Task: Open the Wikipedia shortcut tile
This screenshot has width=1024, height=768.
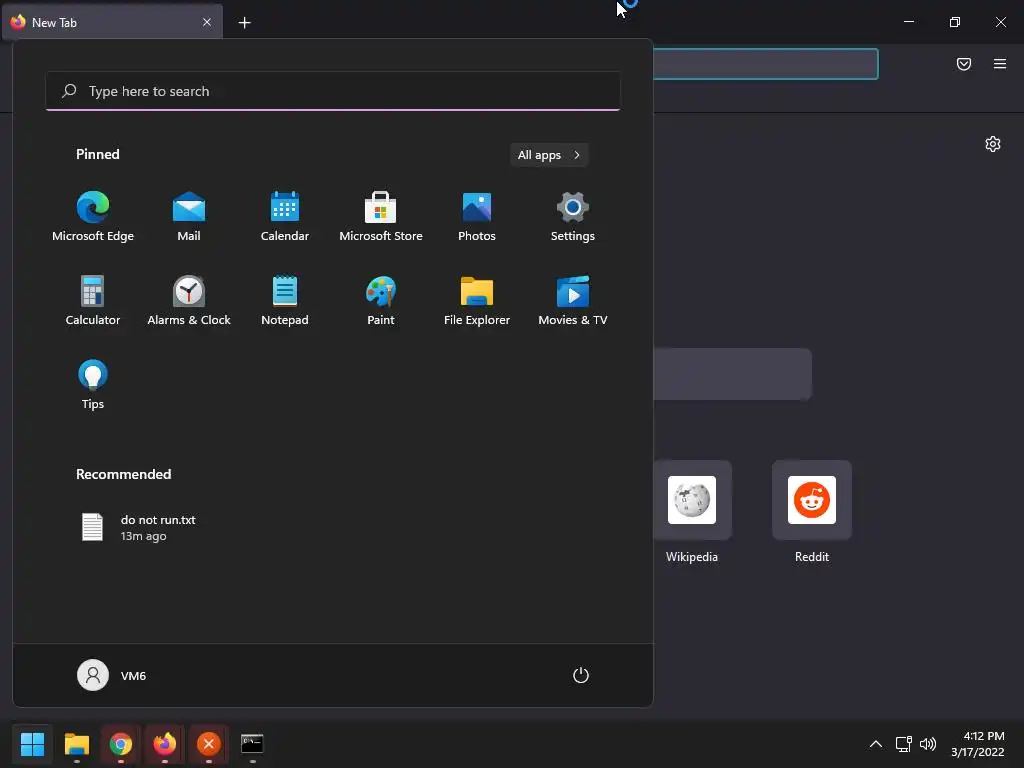Action: 692,512
